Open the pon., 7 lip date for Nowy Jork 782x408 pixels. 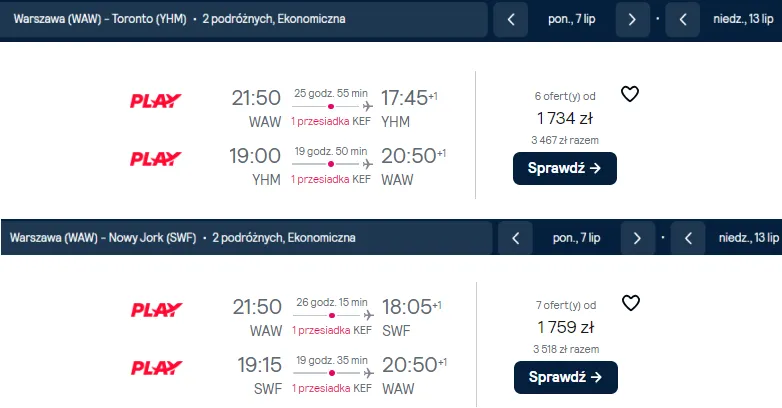(577, 238)
